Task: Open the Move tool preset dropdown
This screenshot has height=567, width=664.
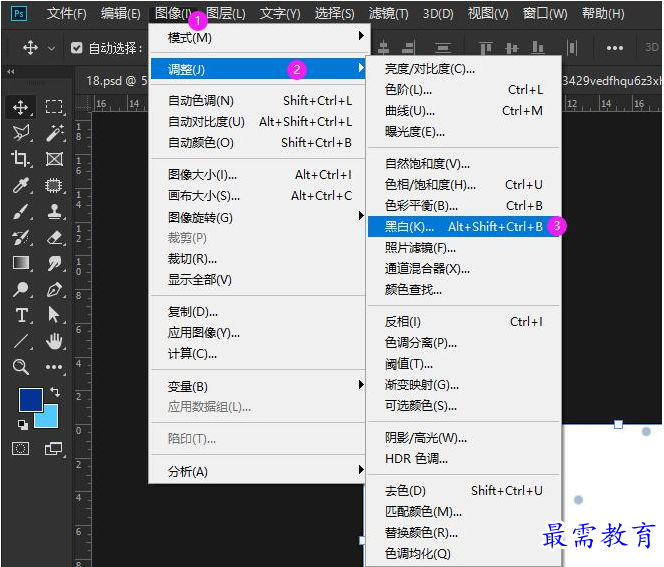Action: [51, 48]
